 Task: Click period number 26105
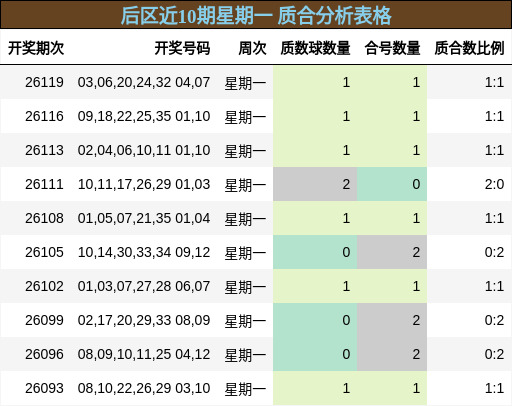click(x=44, y=252)
